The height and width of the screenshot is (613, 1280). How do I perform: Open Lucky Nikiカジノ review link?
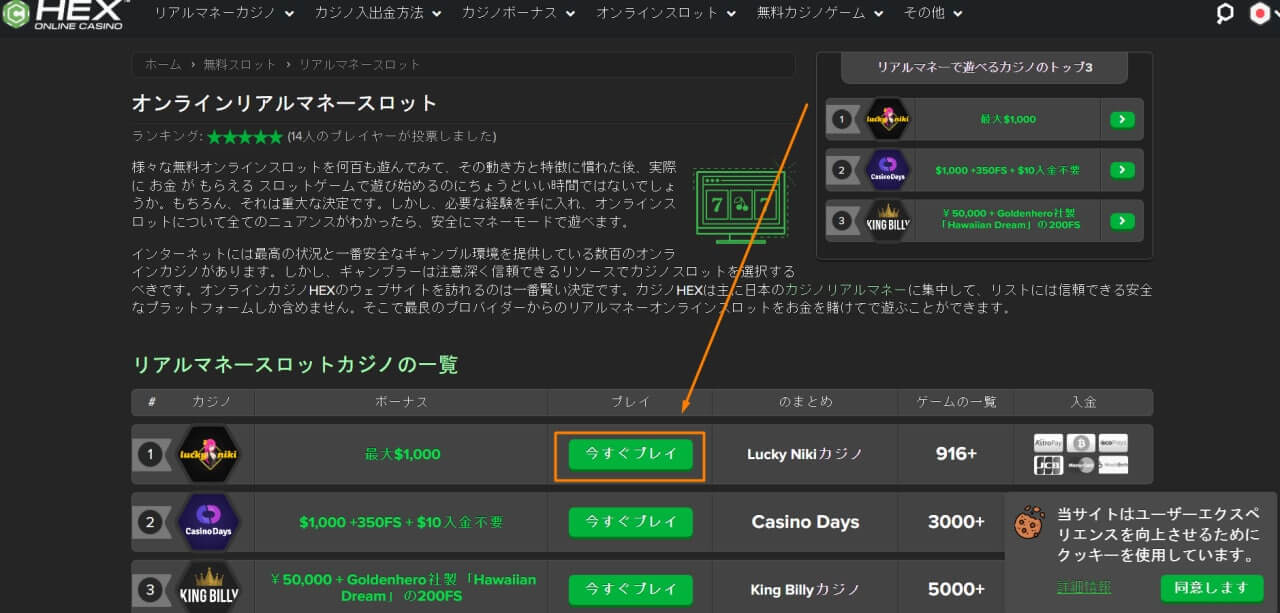pyautogui.click(x=805, y=454)
